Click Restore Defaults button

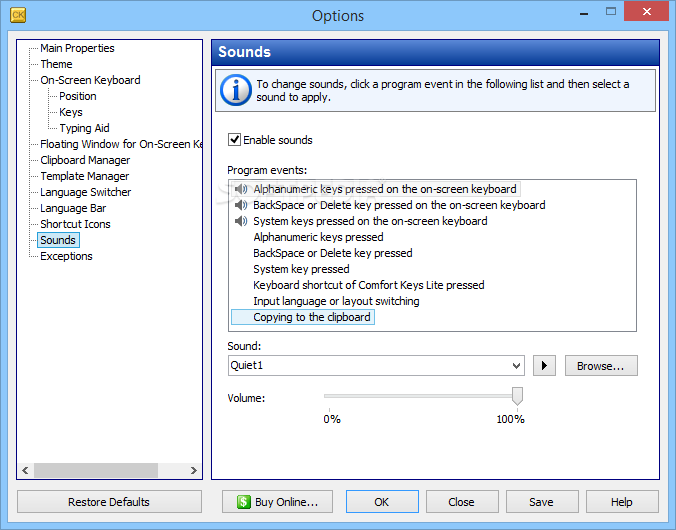(109, 502)
